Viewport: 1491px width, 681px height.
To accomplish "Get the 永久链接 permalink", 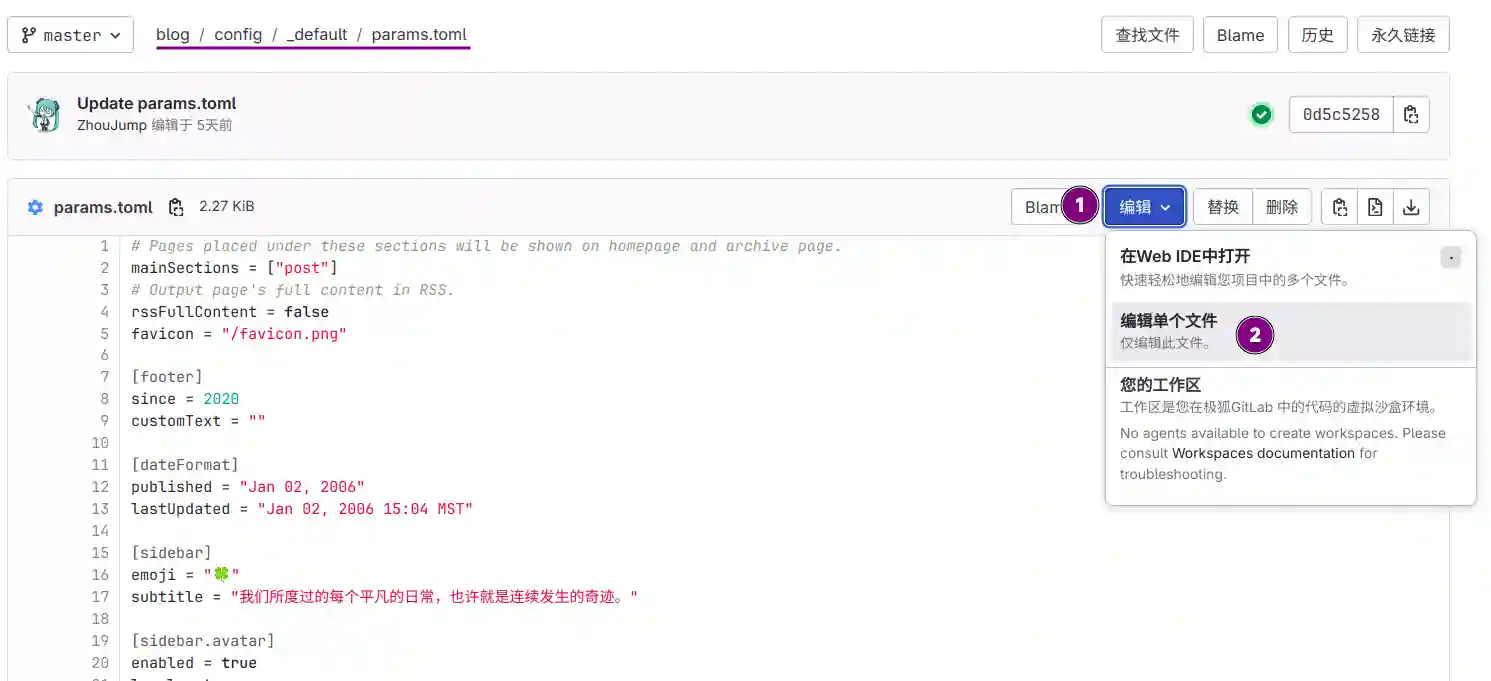I will (1402, 35).
